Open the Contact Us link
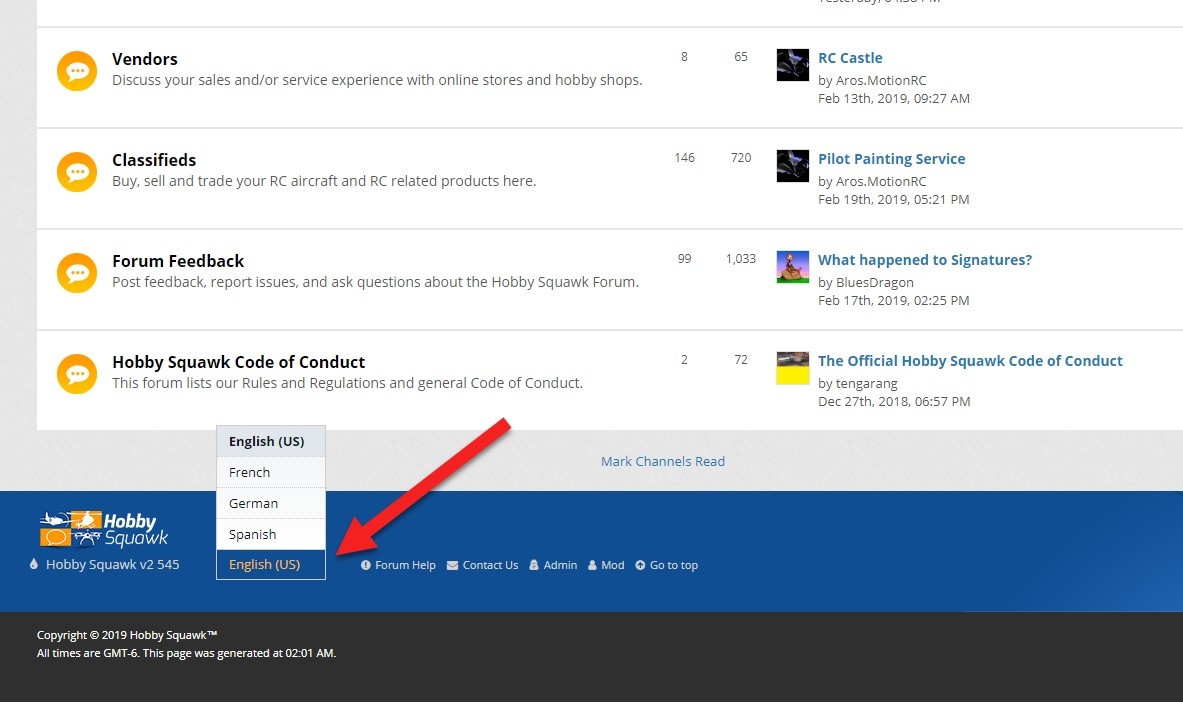This screenshot has width=1183, height=706. tap(490, 565)
